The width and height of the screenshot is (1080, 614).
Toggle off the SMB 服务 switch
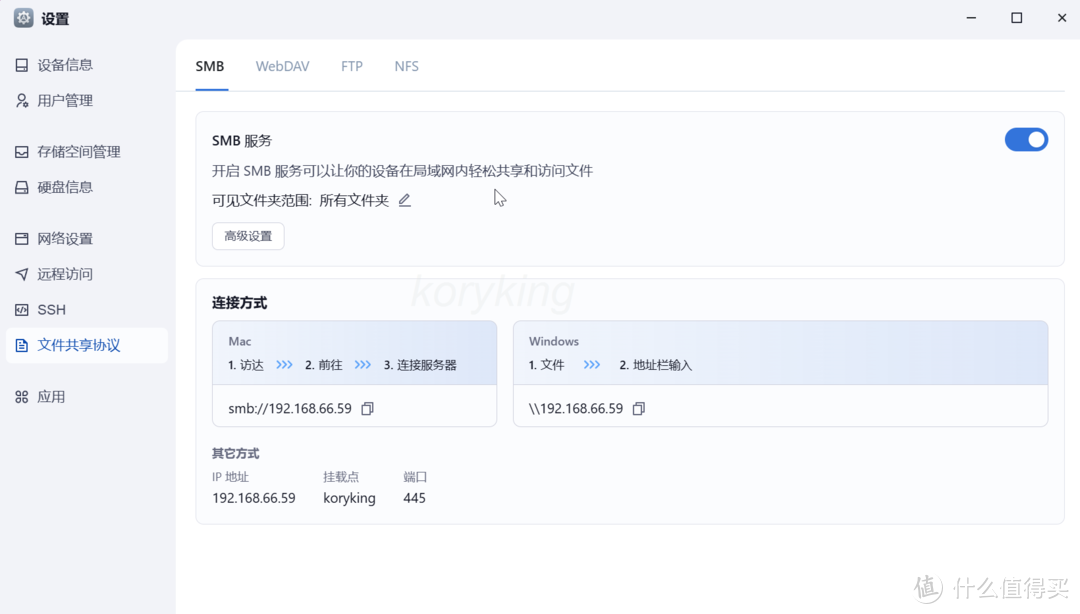pos(1027,139)
